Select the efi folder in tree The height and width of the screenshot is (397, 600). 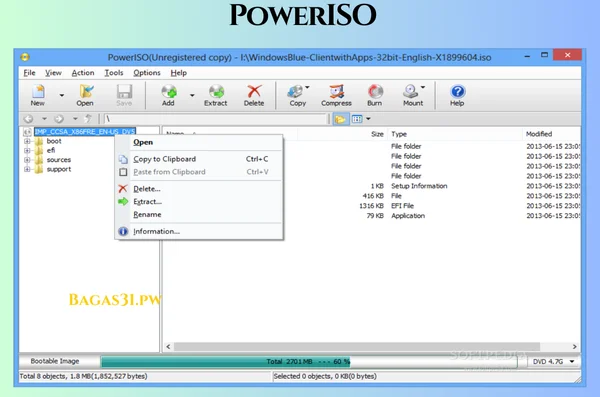click(51, 150)
